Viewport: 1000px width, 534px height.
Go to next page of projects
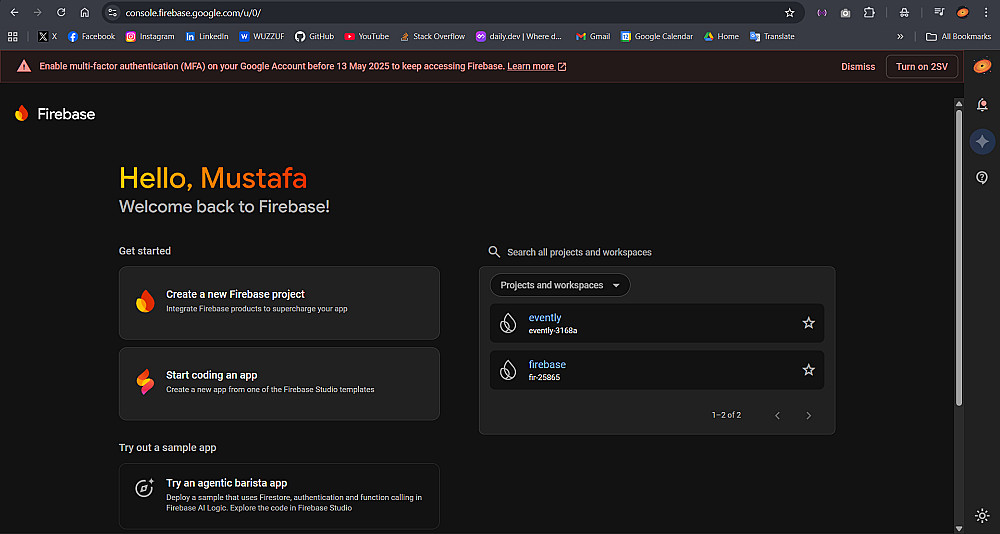click(x=808, y=415)
